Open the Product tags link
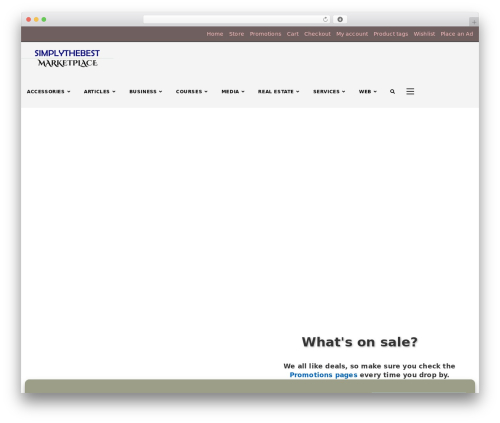The image size is (500, 423). click(391, 34)
